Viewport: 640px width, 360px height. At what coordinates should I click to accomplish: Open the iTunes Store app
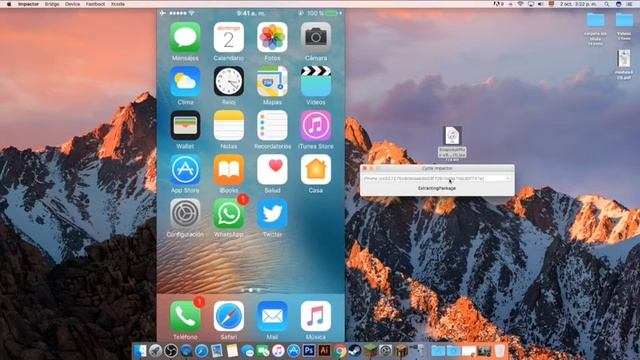pyautogui.click(x=316, y=126)
